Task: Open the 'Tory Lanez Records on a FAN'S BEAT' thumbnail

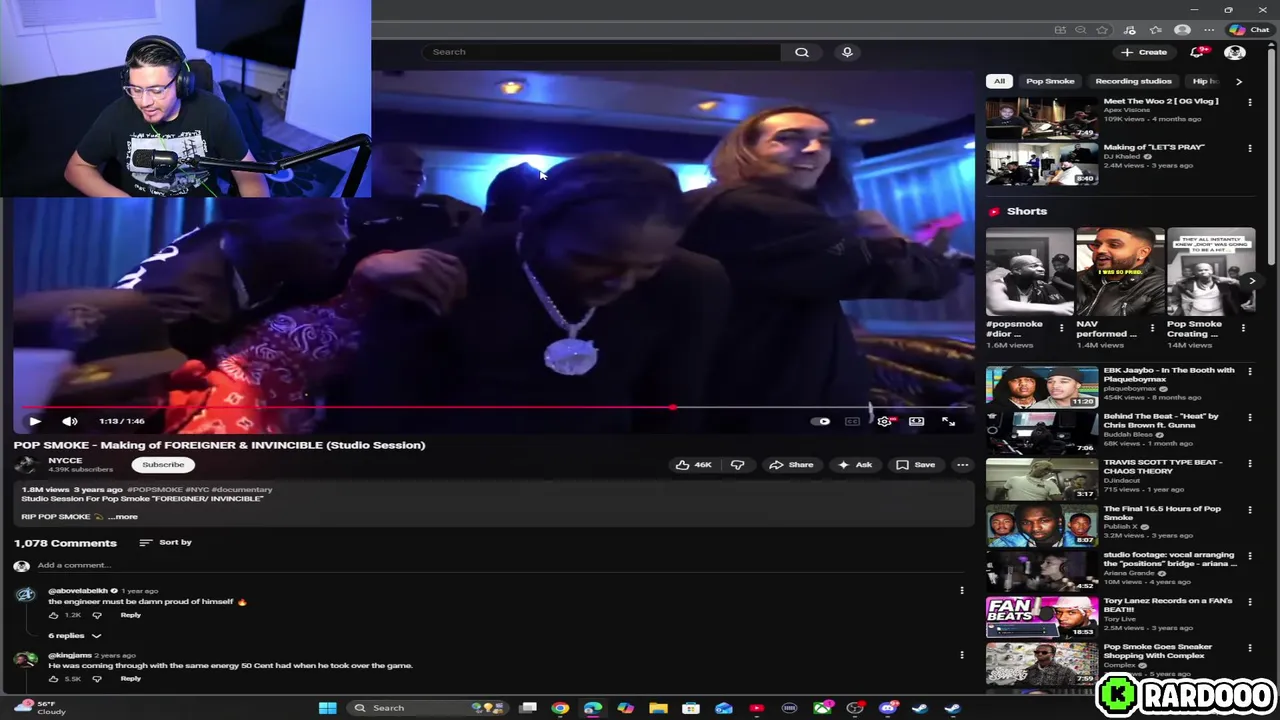Action: [x=1042, y=617]
